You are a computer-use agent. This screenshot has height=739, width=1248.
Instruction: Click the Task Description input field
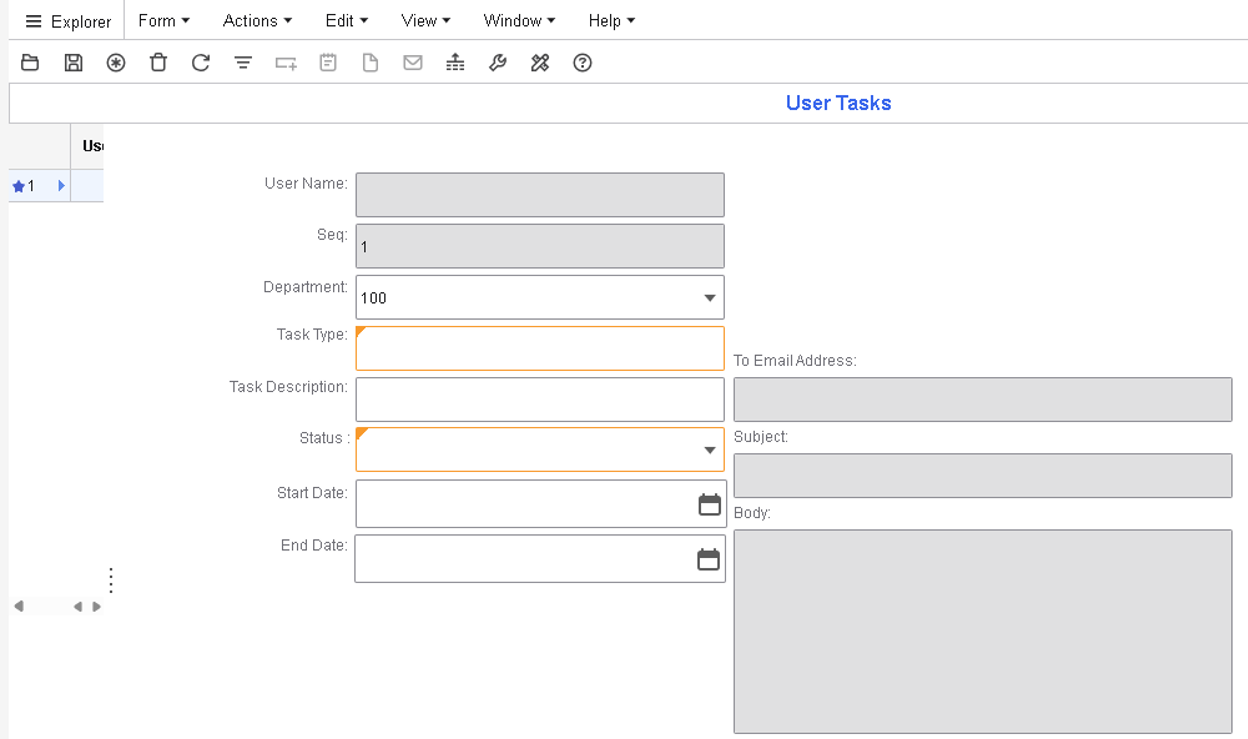pos(540,399)
